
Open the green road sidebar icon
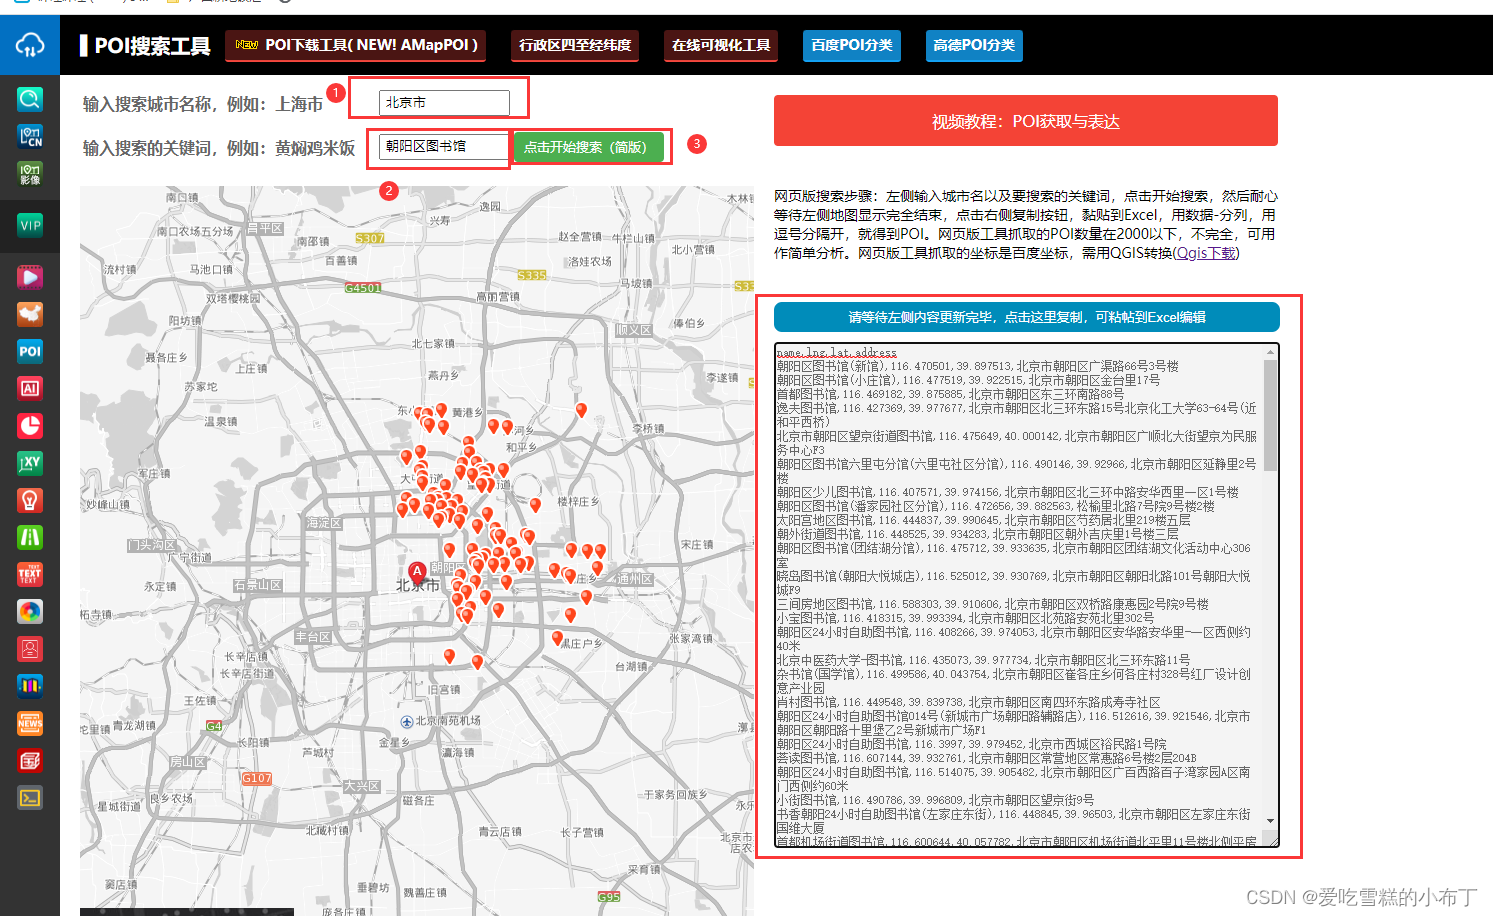point(30,537)
